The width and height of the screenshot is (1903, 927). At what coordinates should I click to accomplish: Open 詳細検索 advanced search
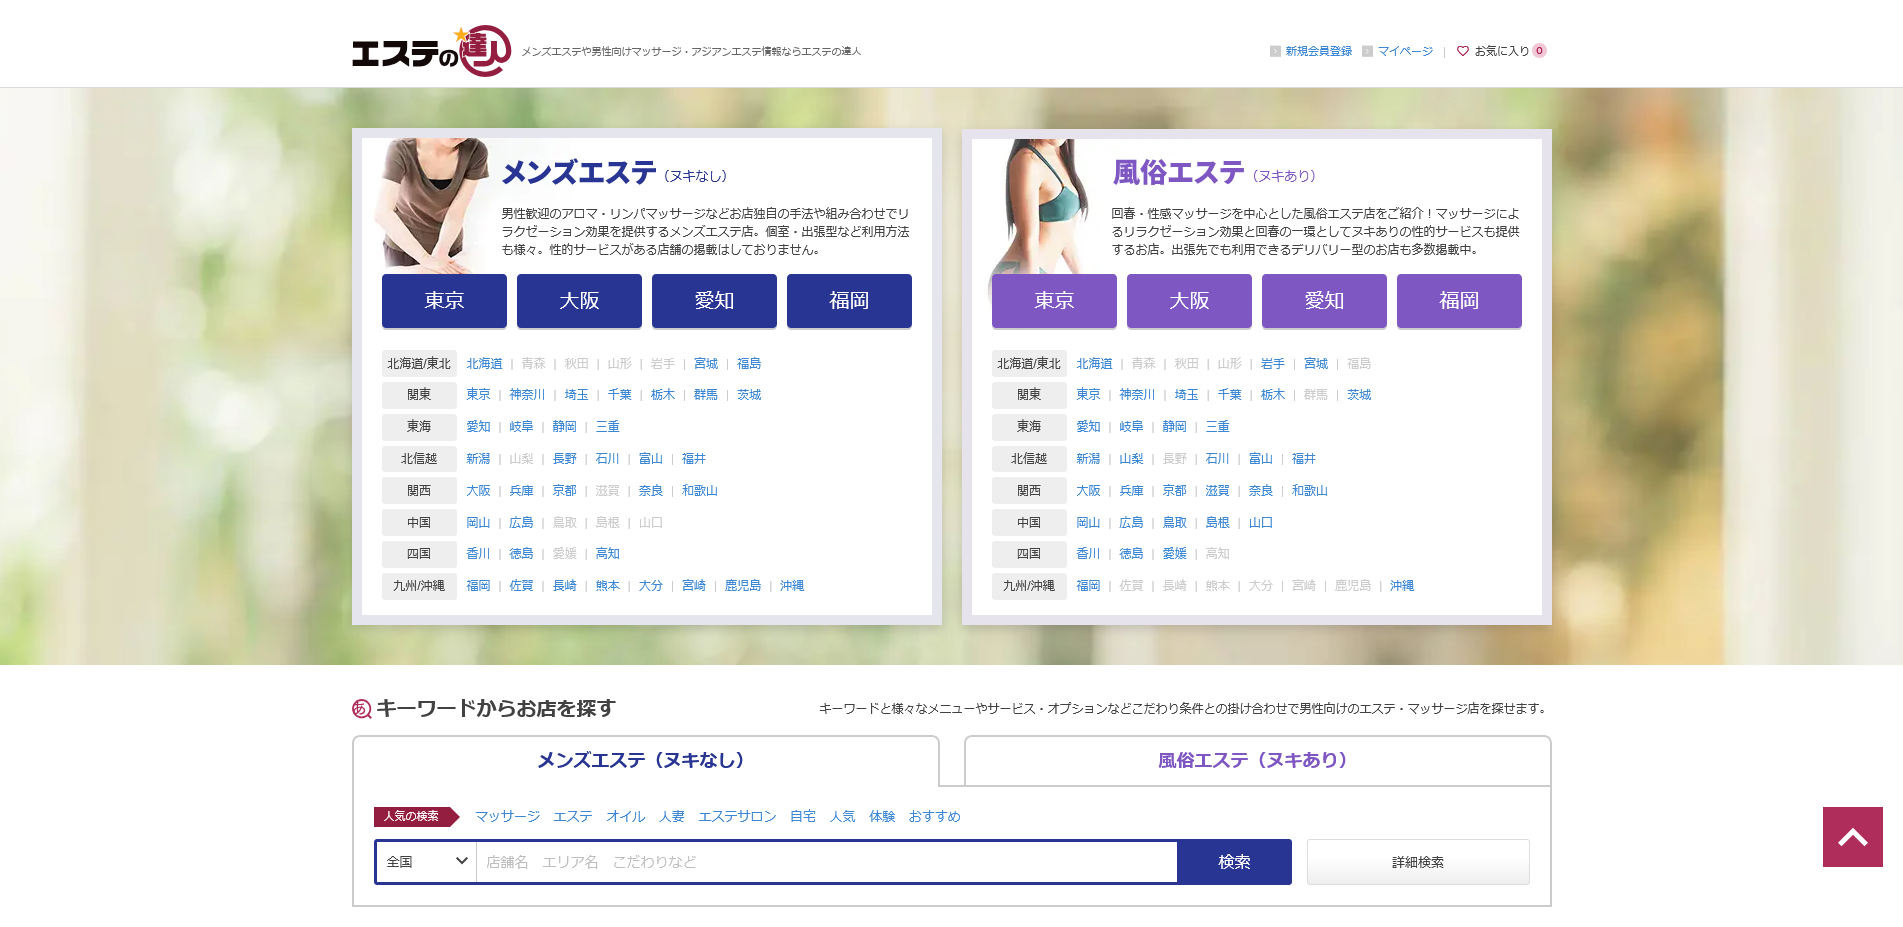tap(1417, 862)
